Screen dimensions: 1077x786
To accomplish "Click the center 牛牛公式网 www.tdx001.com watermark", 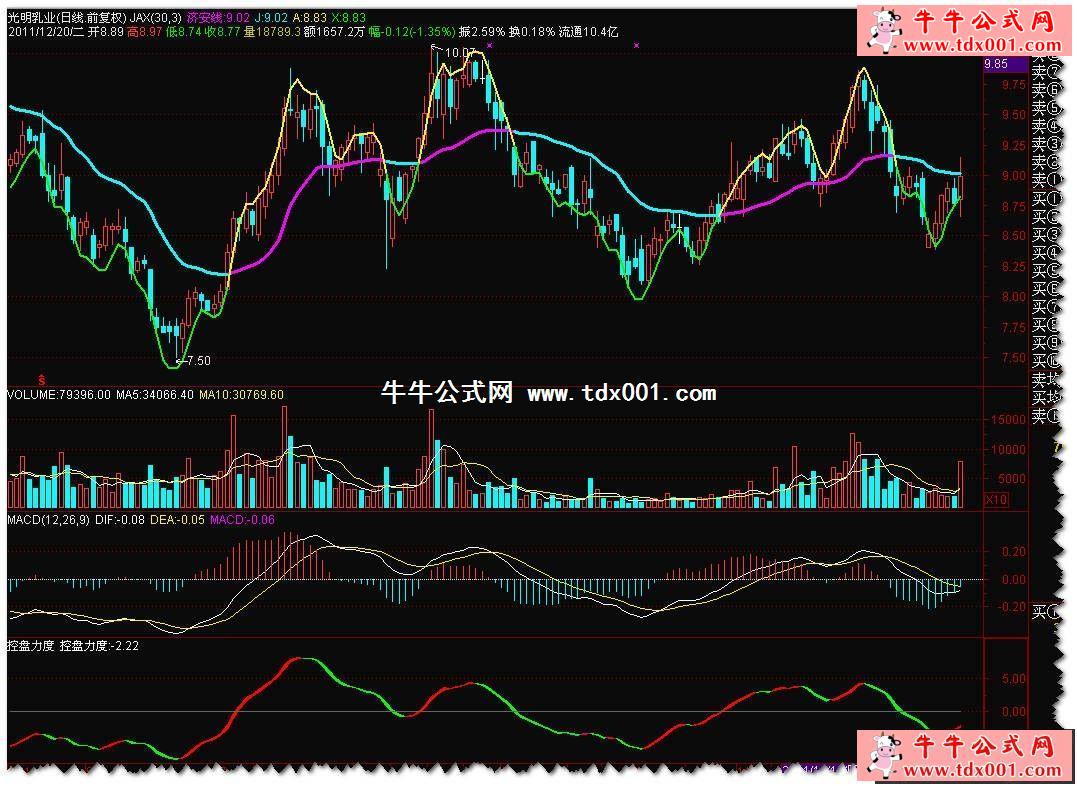I will (548, 393).
